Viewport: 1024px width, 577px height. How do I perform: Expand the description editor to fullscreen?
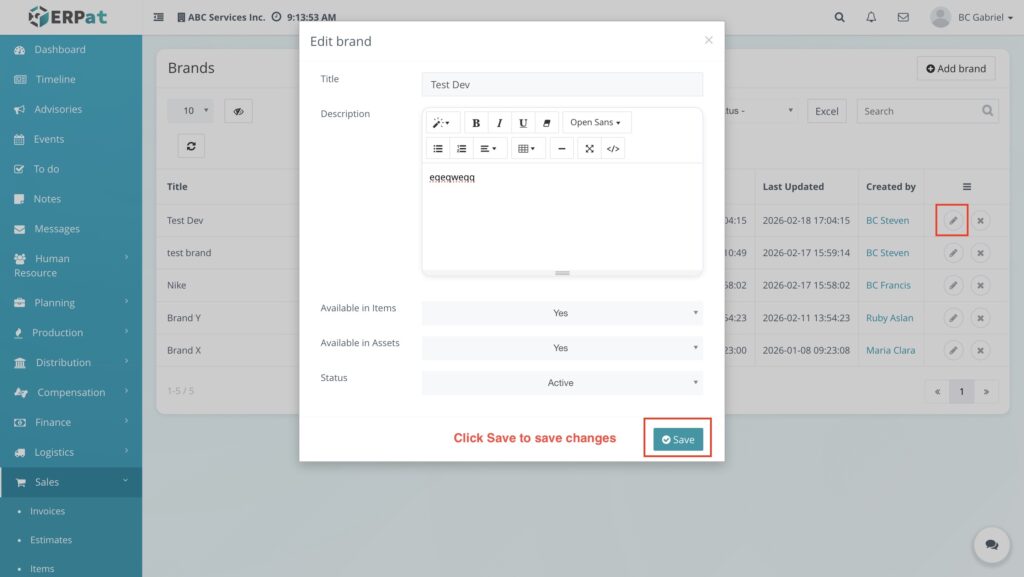589,149
